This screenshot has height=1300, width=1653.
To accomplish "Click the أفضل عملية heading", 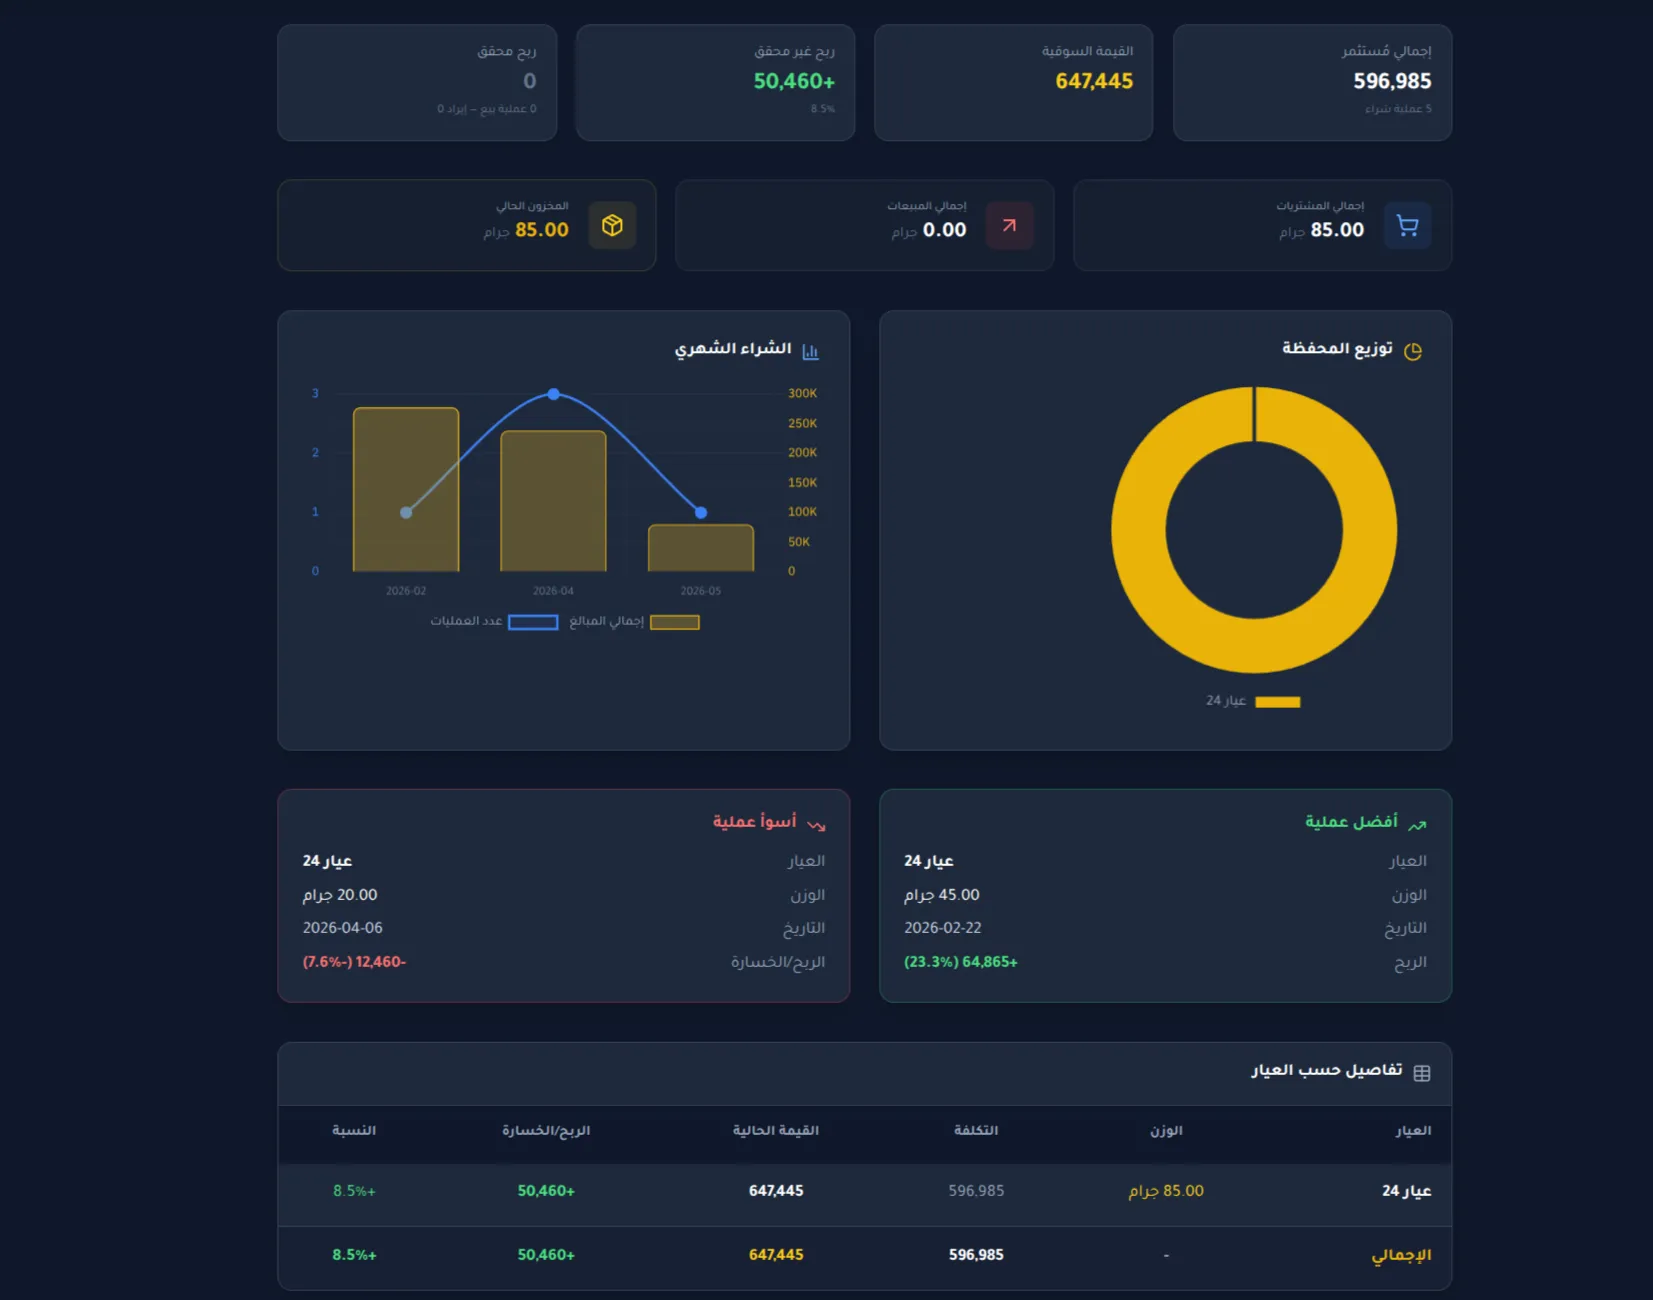I will click(x=1351, y=822).
